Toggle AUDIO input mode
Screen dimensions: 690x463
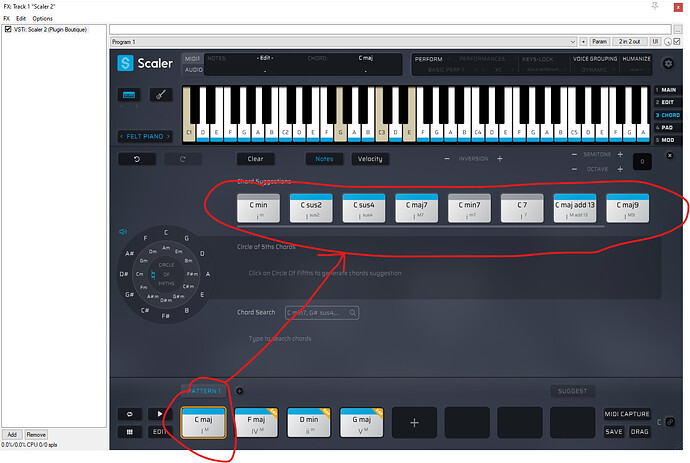click(194, 70)
